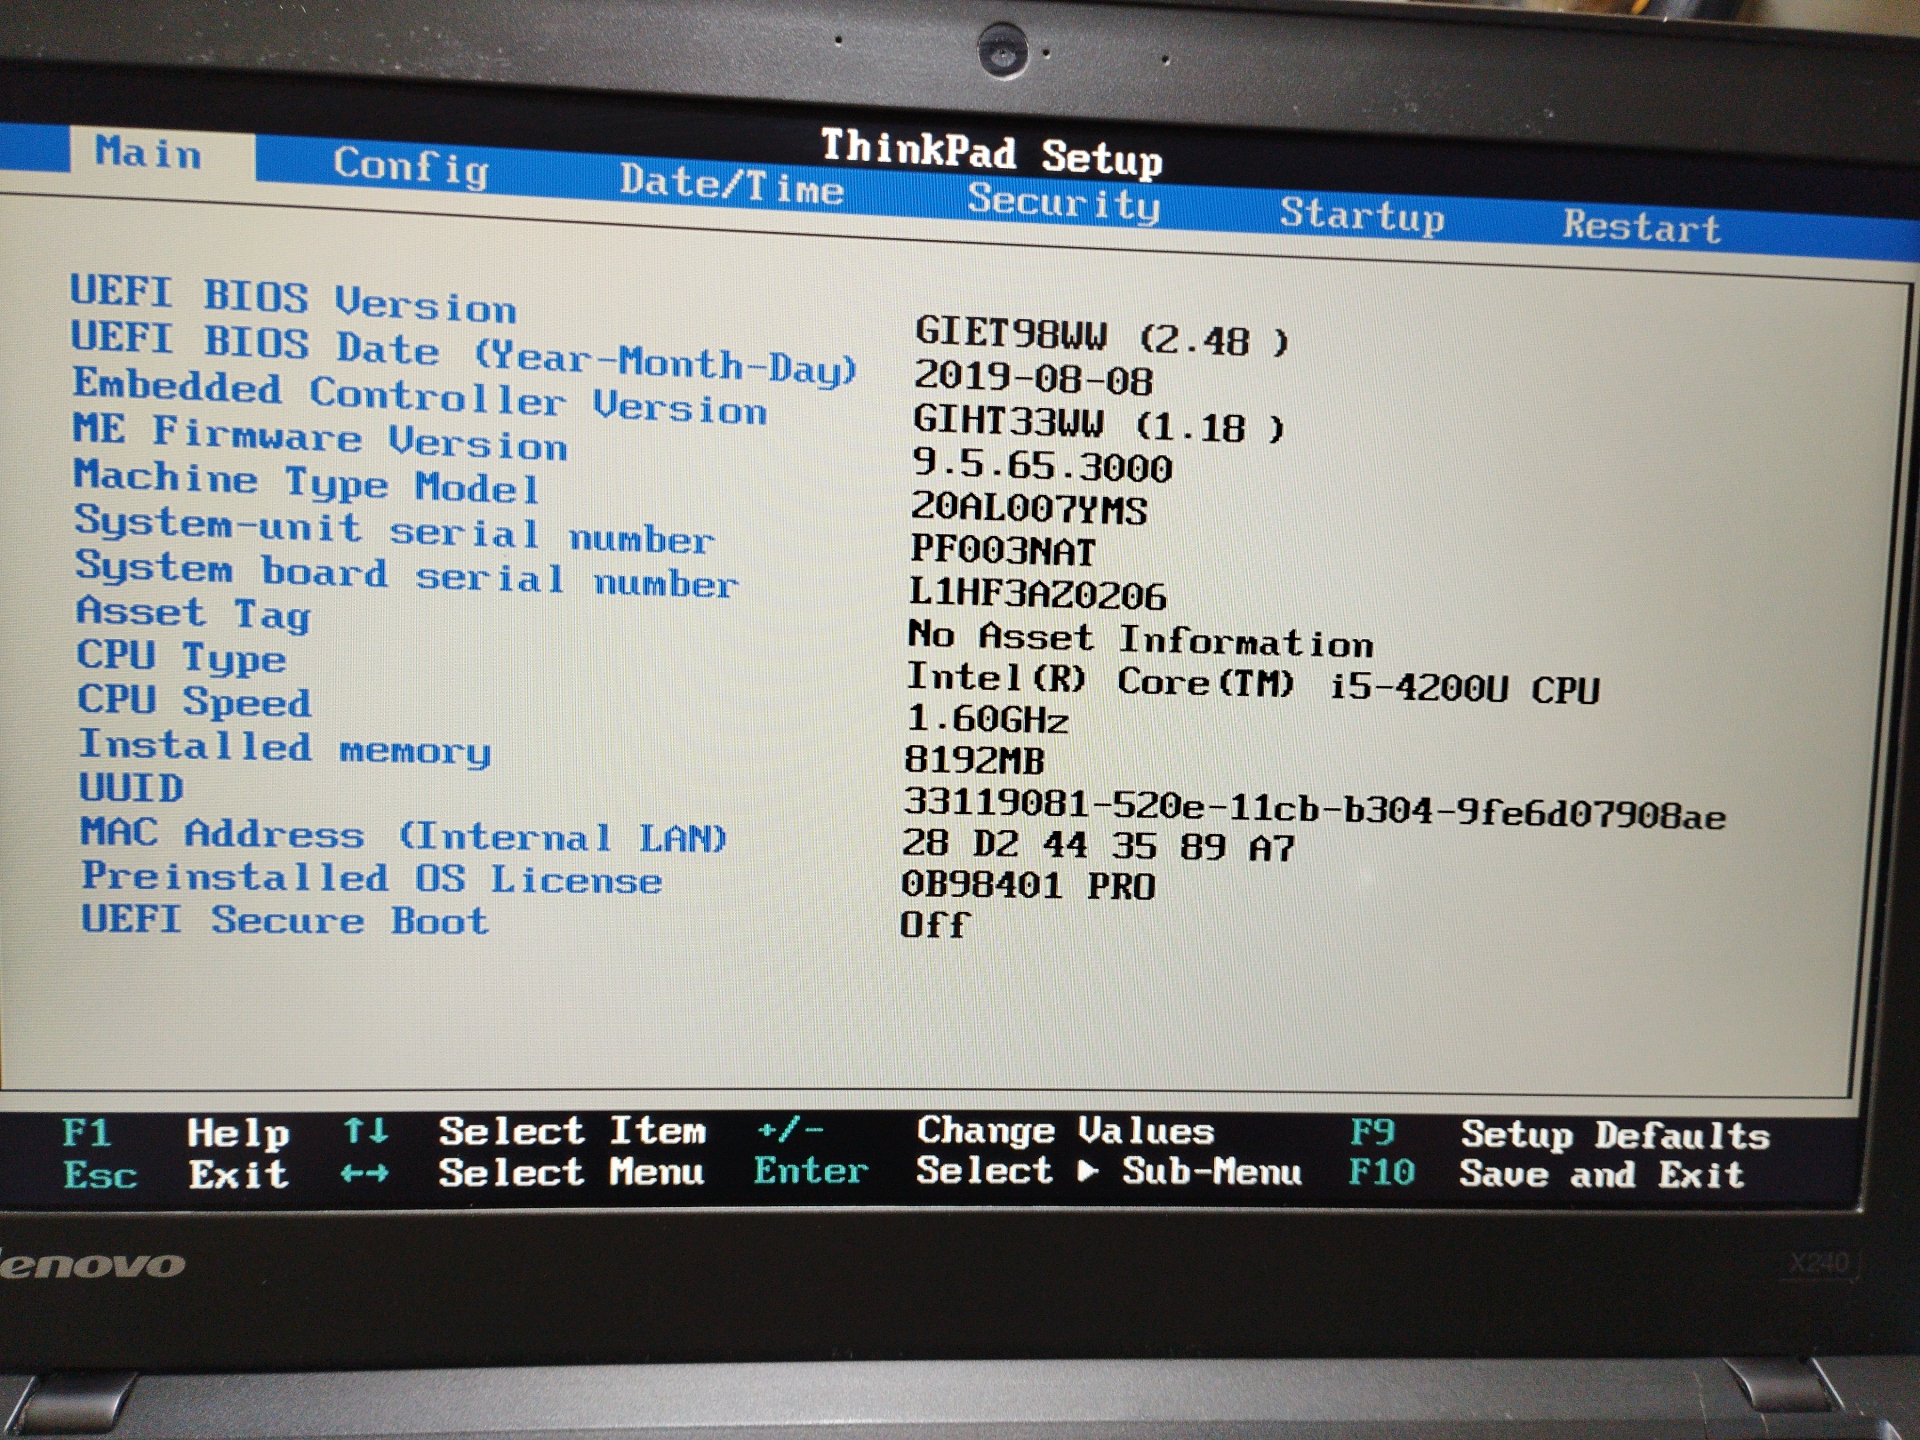Image resolution: width=1920 pixels, height=1440 pixels.
Task: Select firmware value 9.5.65.3000
Action: [x=1041, y=465]
